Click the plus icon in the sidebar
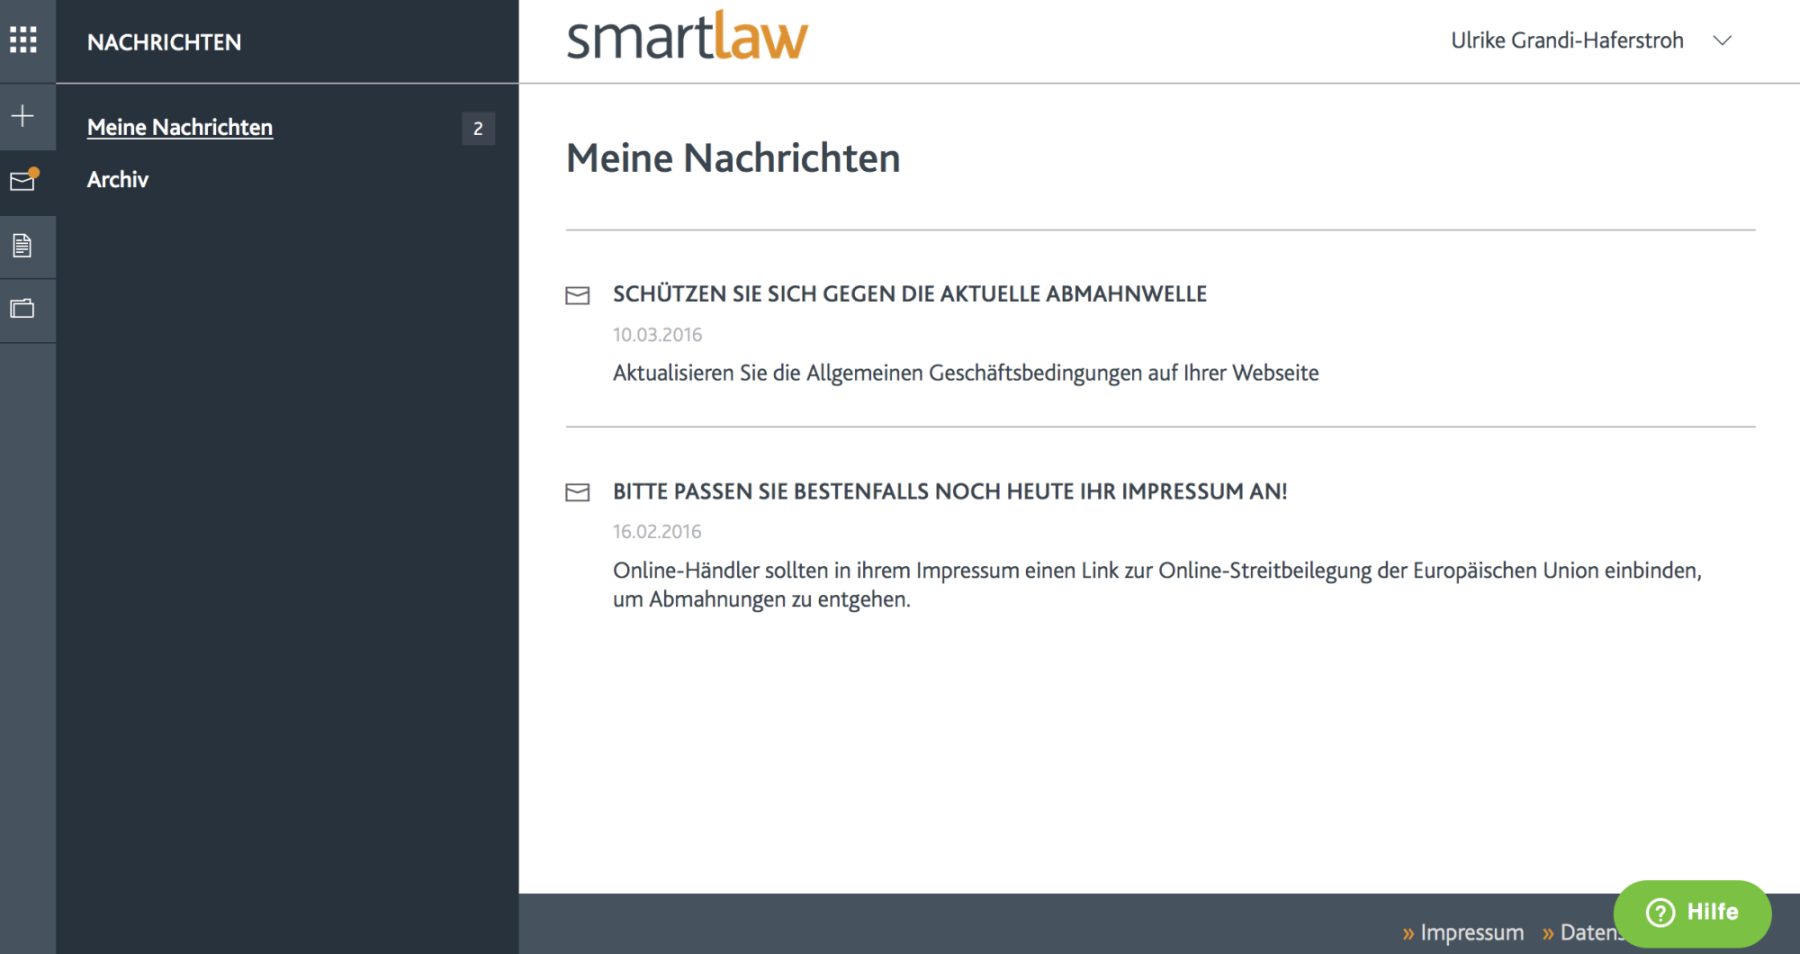This screenshot has height=954, width=1800. pyautogui.click(x=23, y=116)
